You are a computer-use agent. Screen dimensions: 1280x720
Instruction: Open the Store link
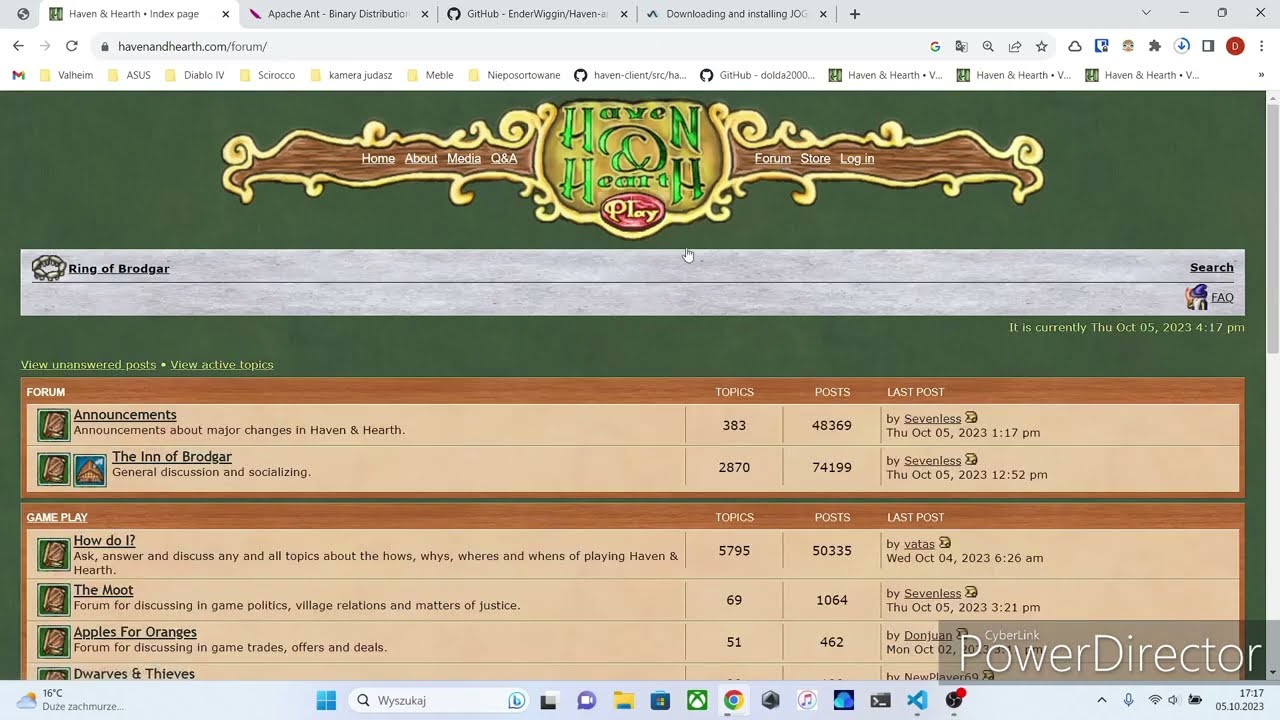click(815, 158)
